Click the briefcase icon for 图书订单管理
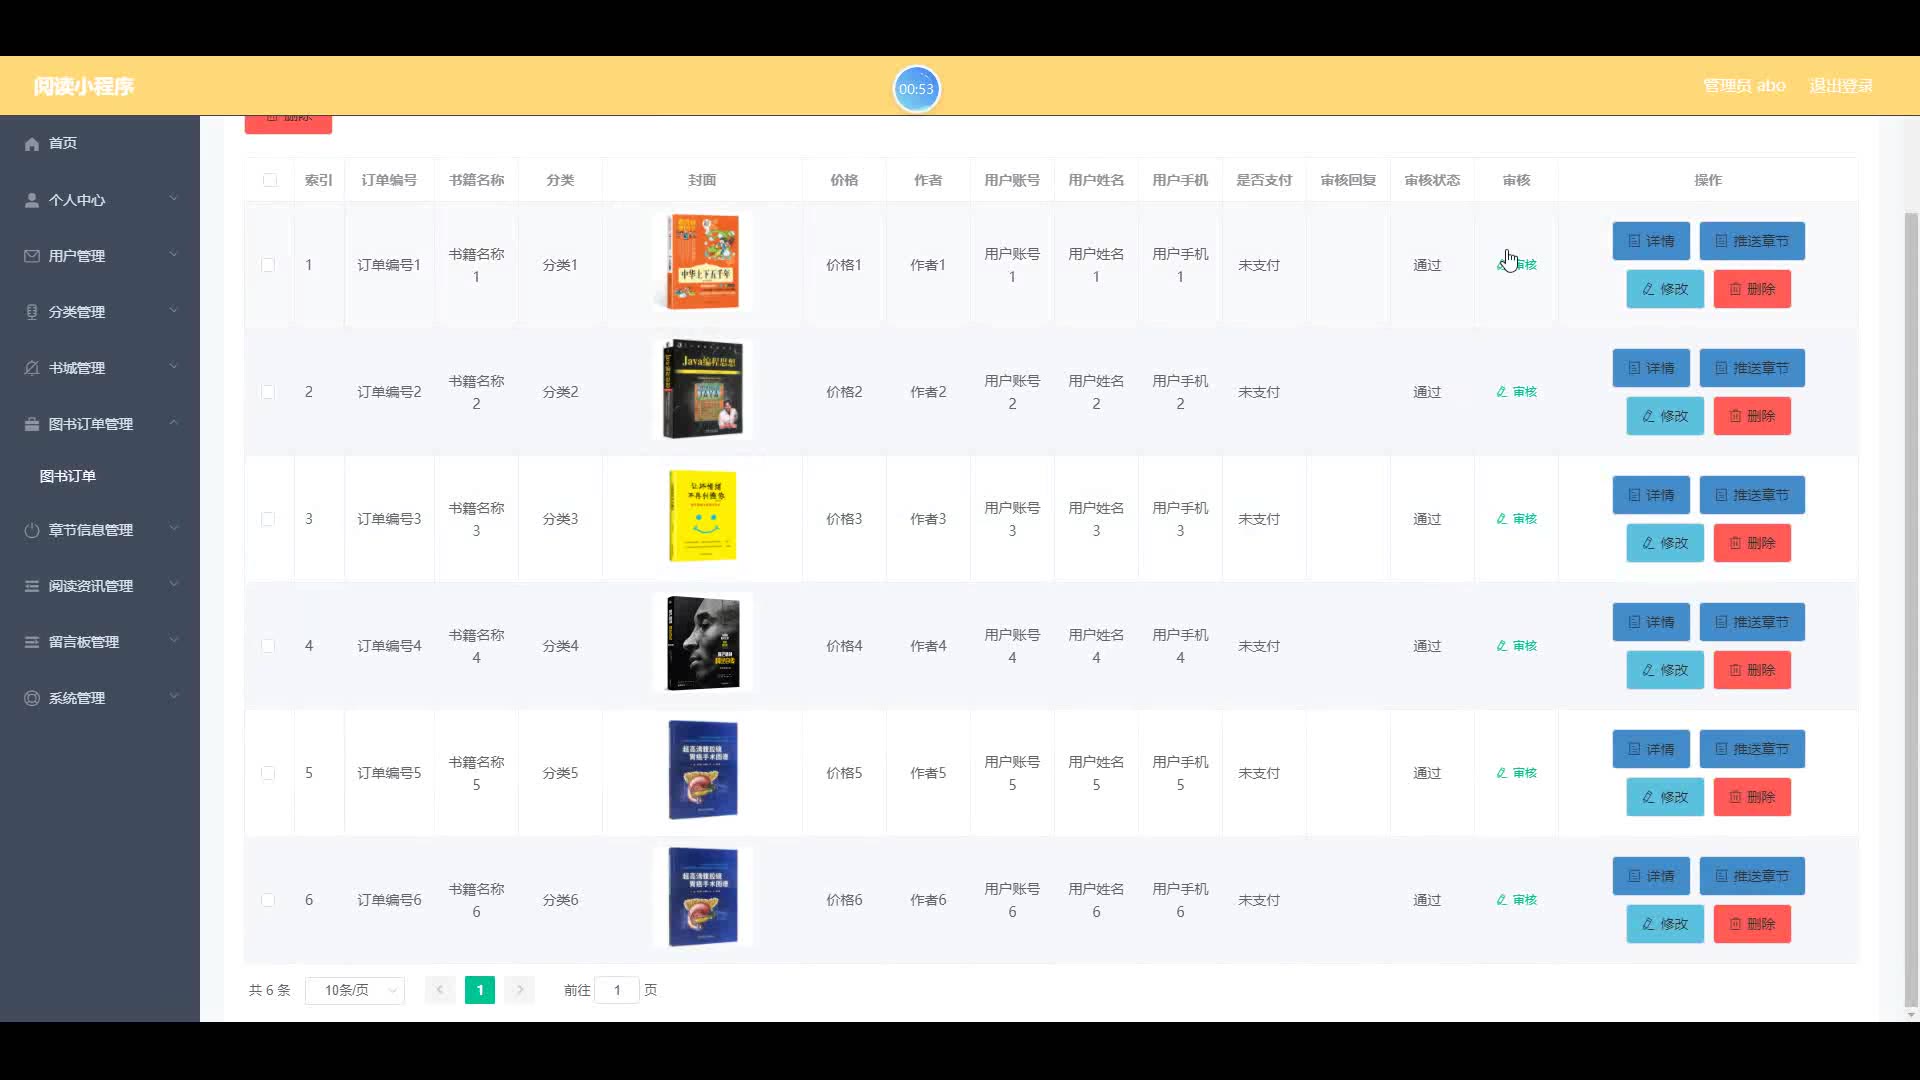This screenshot has height=1080, width=1920. pyautogui.click(x=32, y=424)
